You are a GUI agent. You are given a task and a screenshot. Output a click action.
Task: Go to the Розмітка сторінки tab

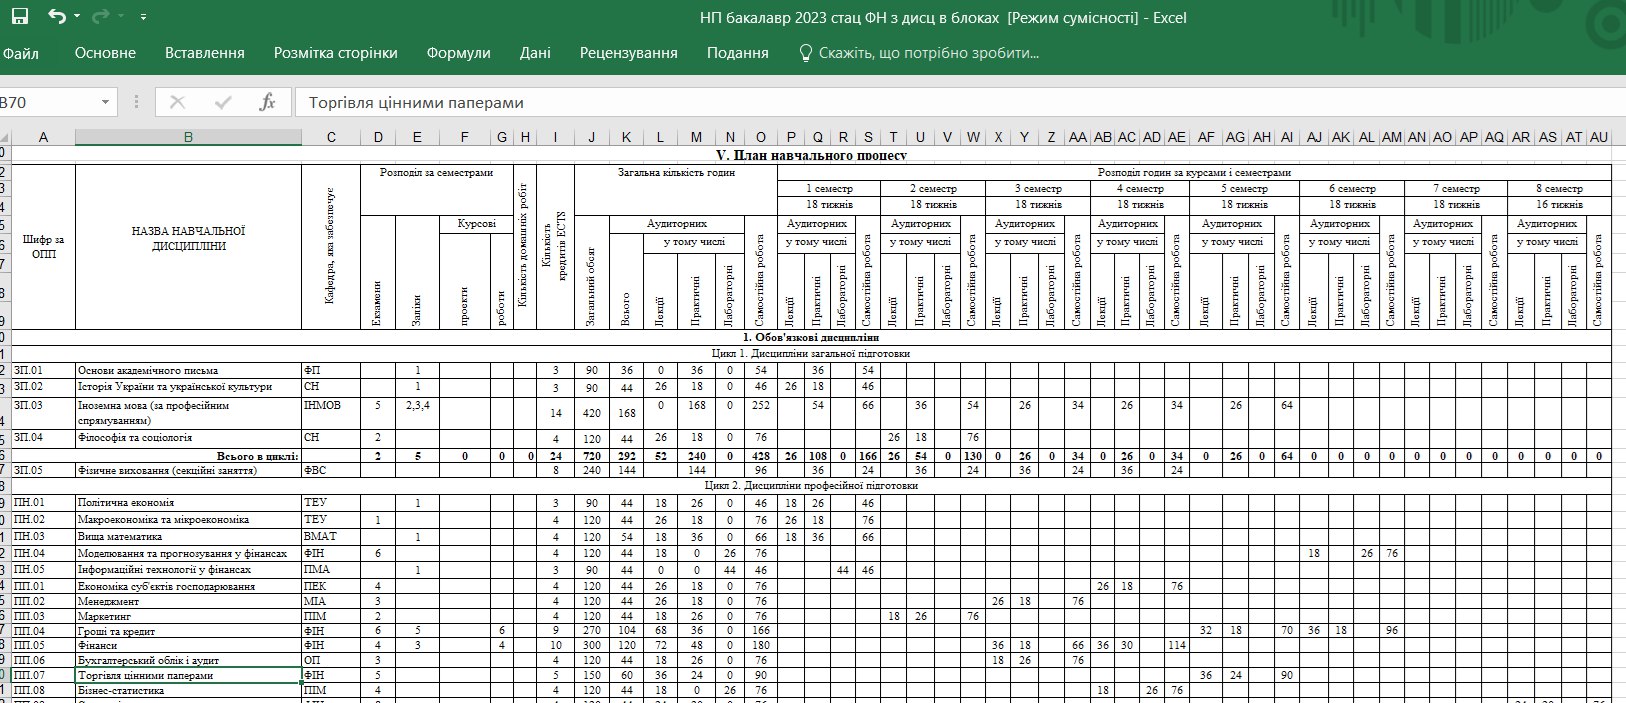(x=335, y=53)
